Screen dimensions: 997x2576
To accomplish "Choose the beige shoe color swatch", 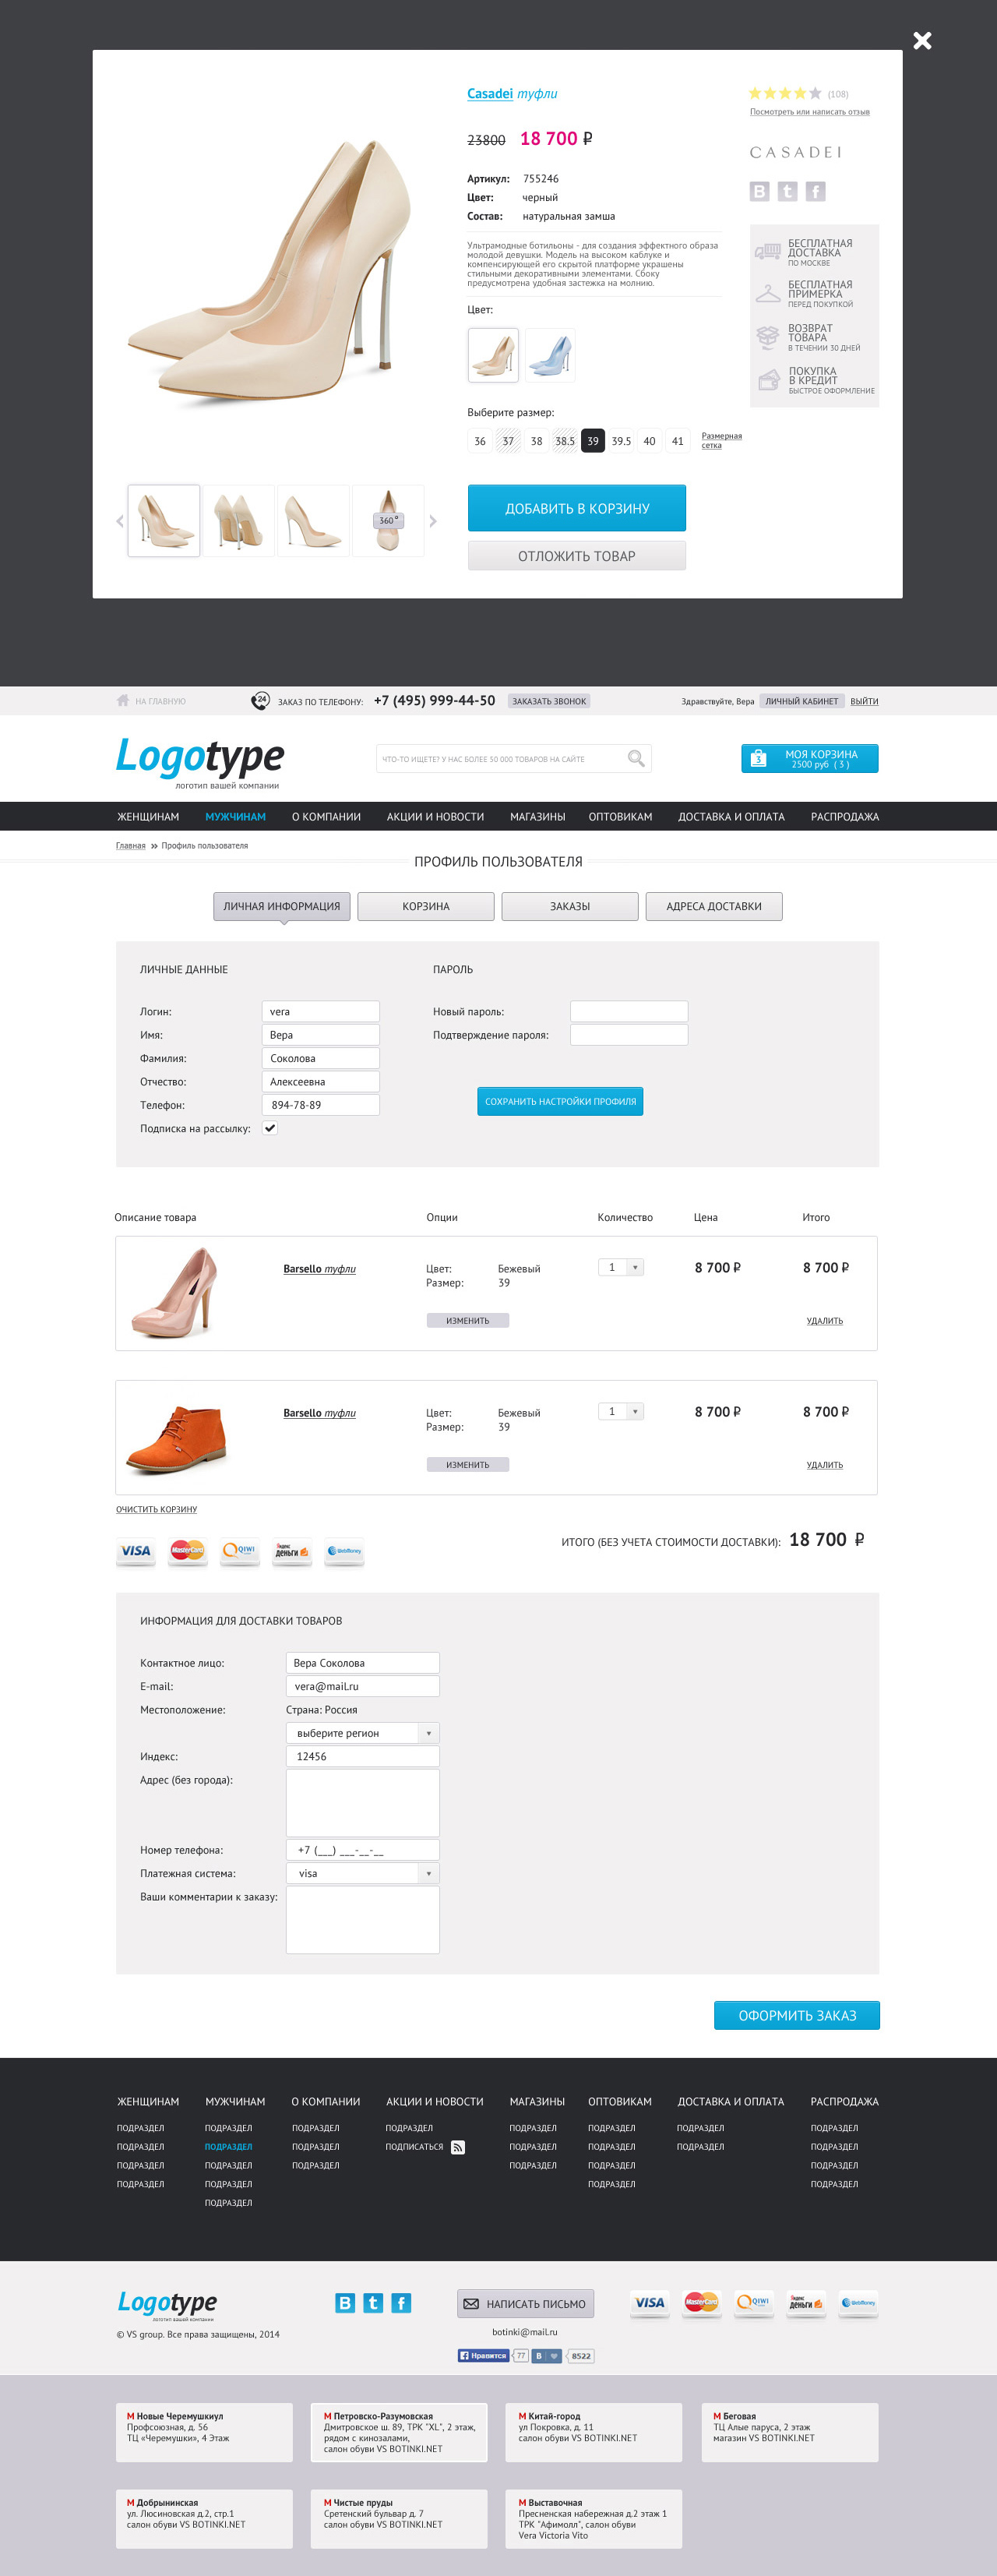I will click(x=494, y=355).
